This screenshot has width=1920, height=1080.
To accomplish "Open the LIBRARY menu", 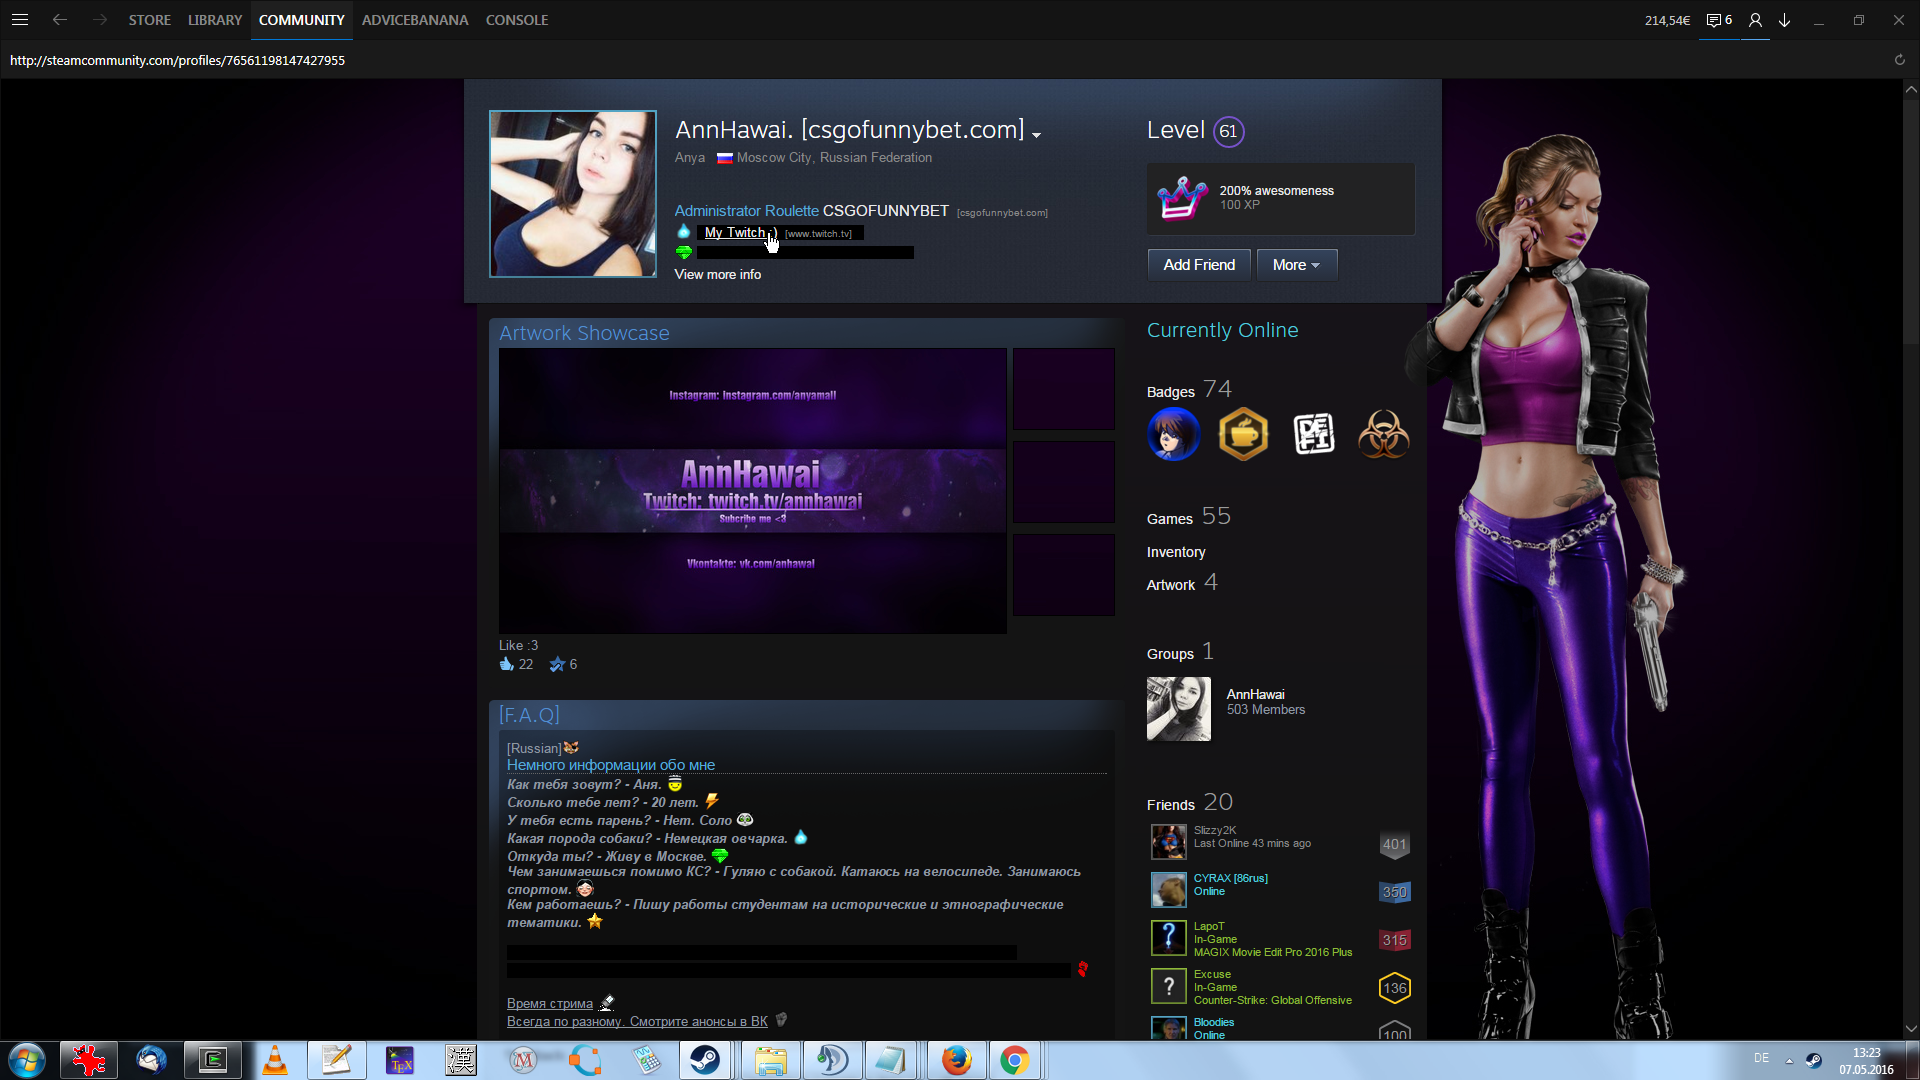I will click(x=215, y=20).
